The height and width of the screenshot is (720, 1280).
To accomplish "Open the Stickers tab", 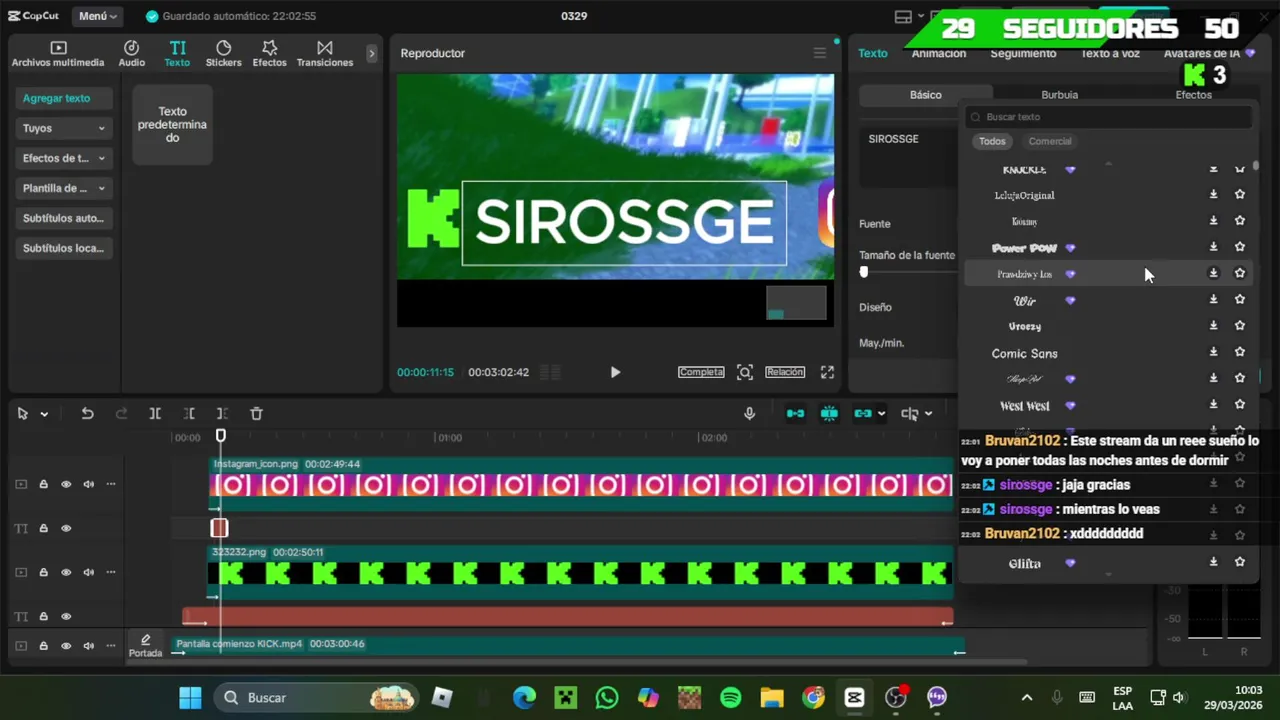I will coord(223,54).
